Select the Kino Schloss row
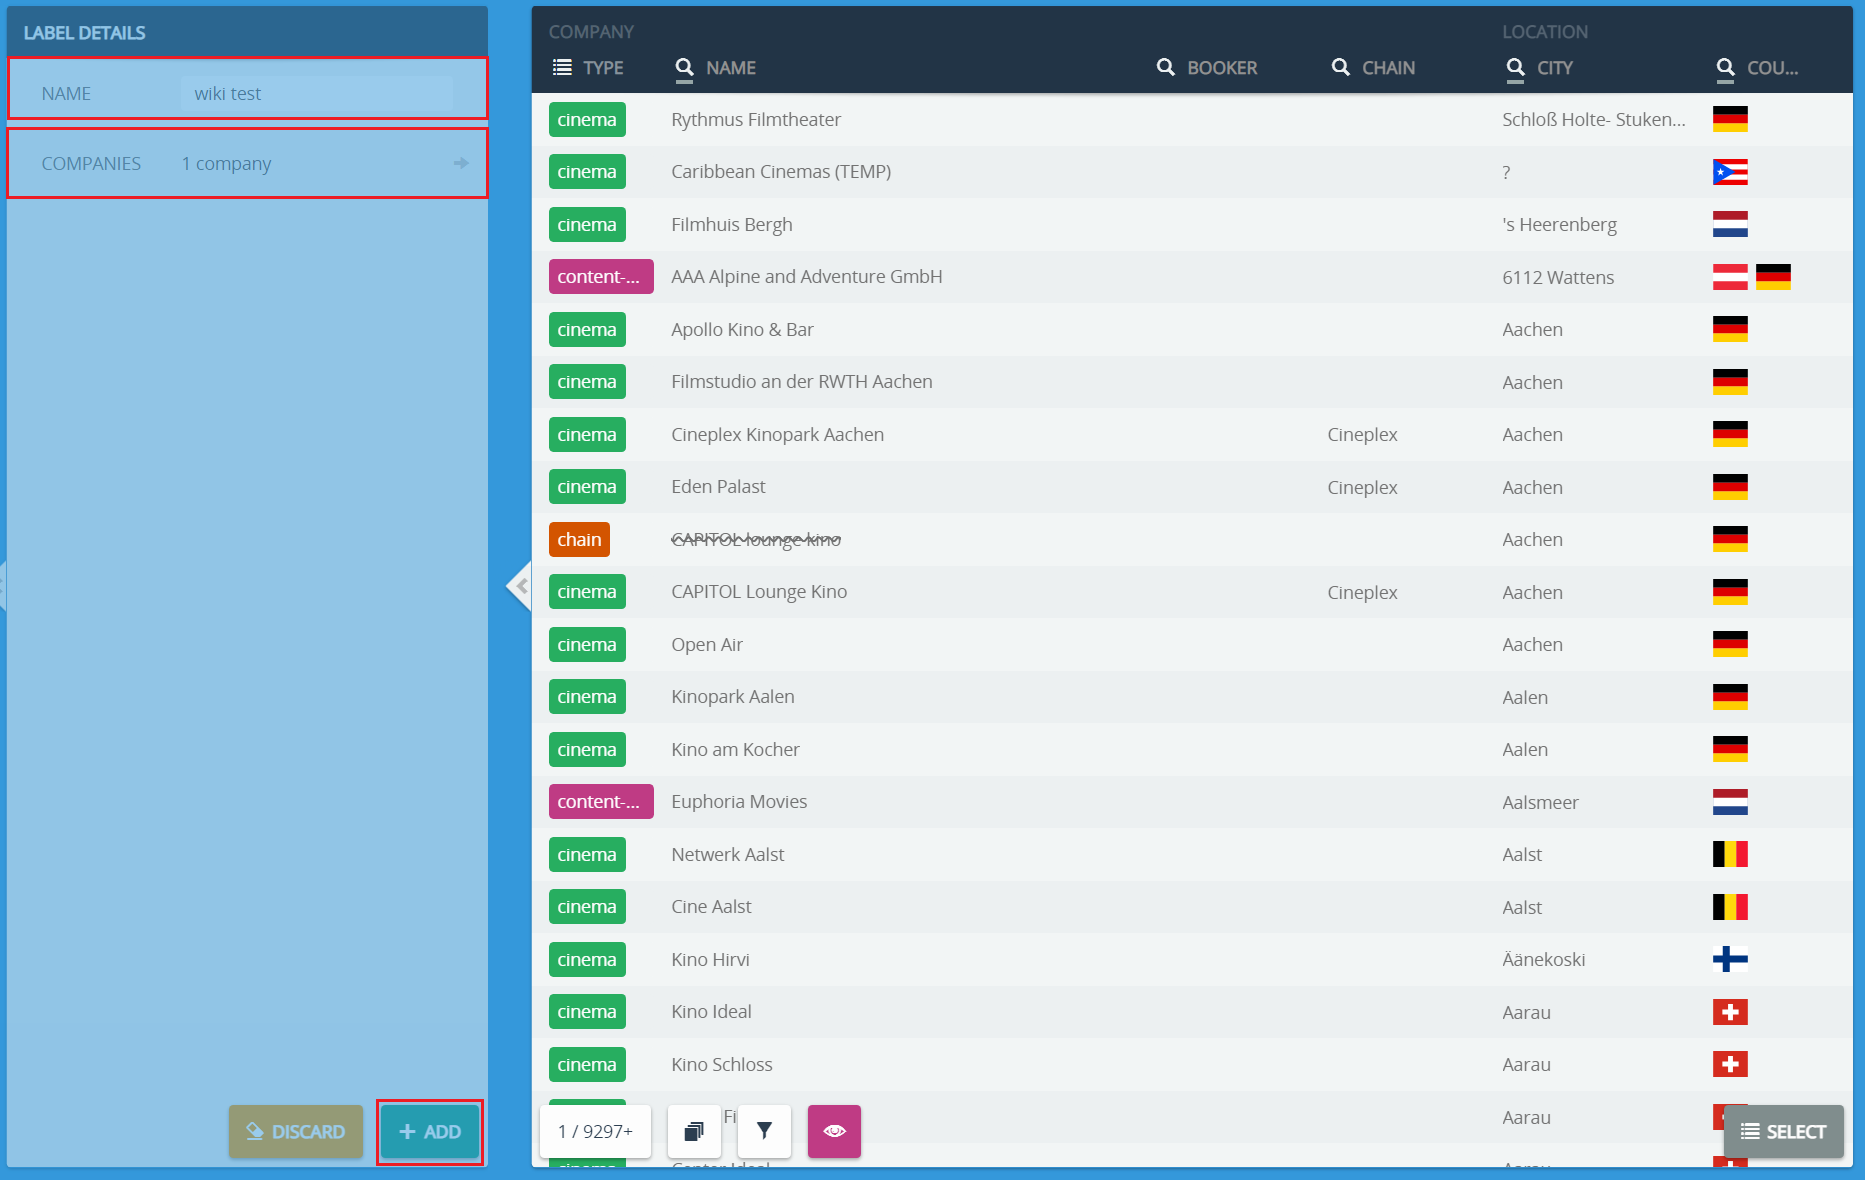This screenshot has width=1865, height=1180. 1192,1064
